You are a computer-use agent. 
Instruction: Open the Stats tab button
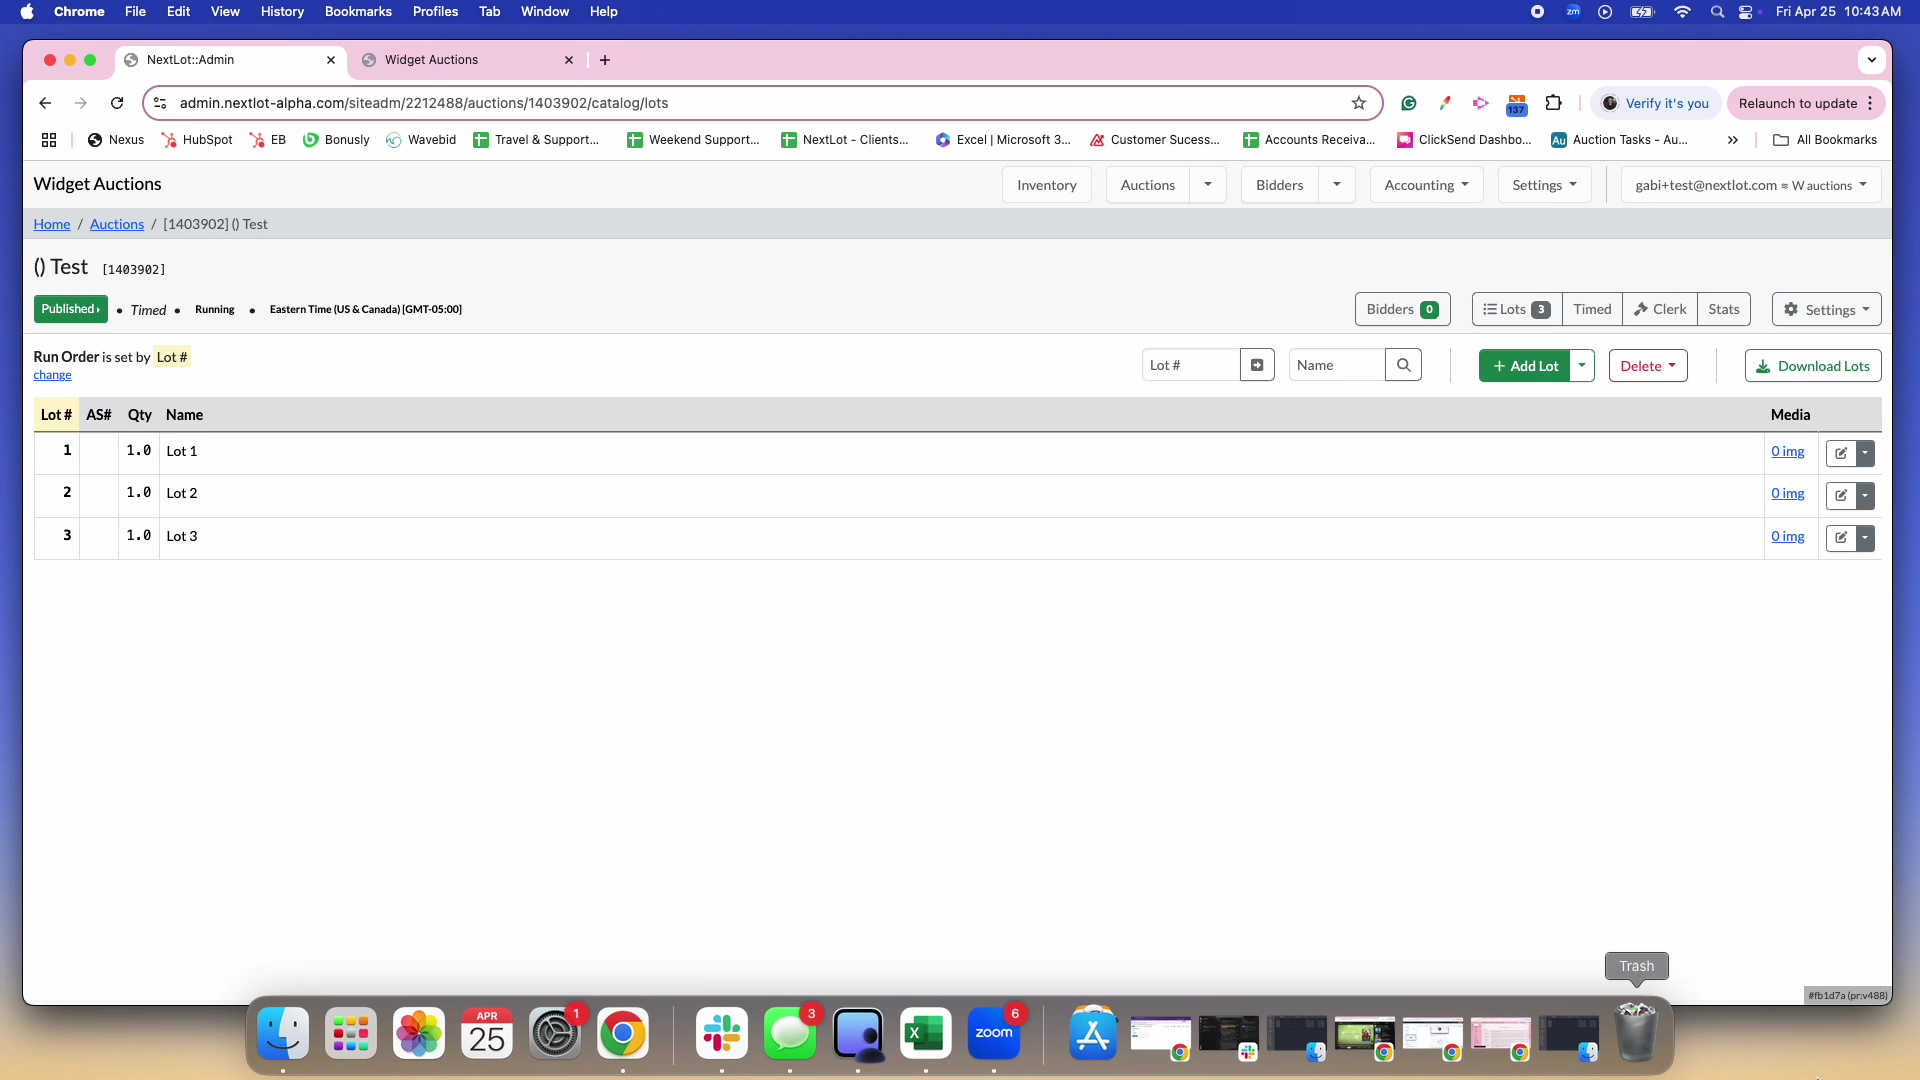tap(1723, 309)
